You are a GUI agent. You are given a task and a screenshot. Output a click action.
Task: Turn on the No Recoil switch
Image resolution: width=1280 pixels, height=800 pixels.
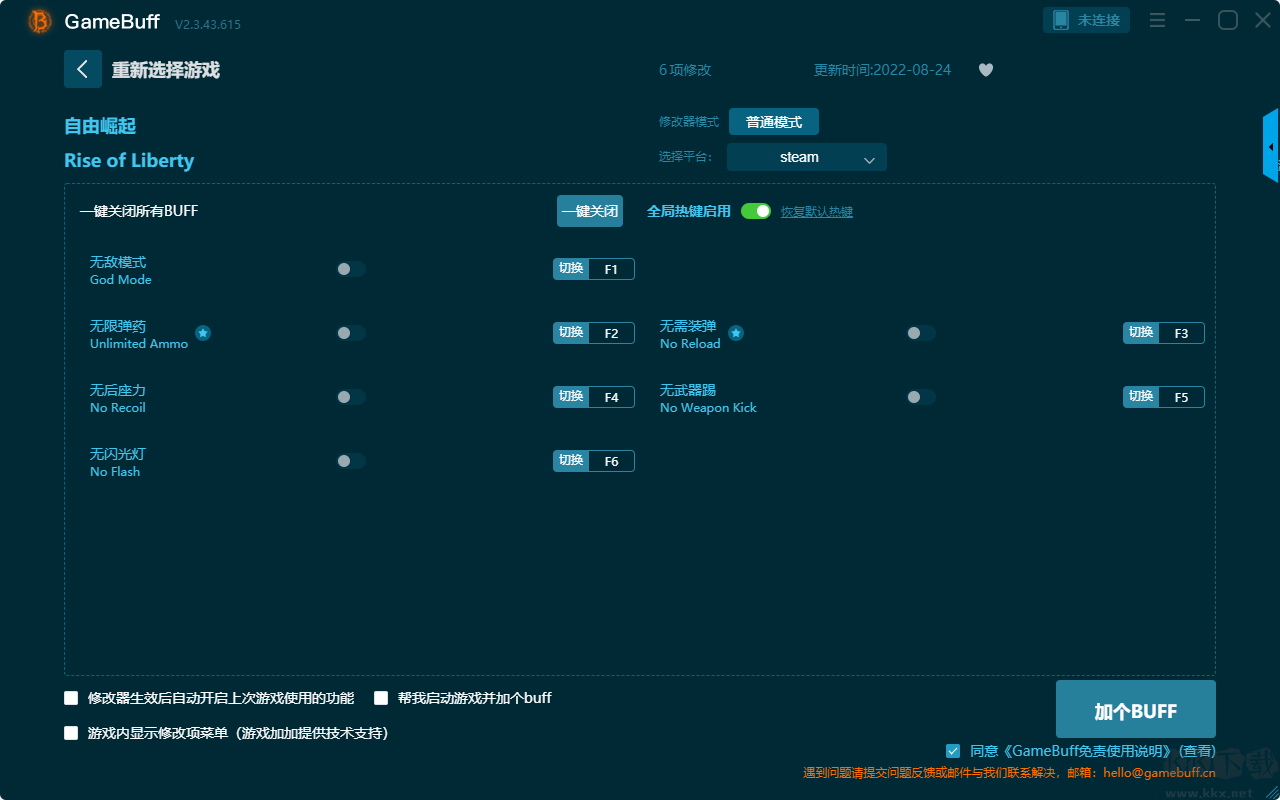tap(351, 397)
